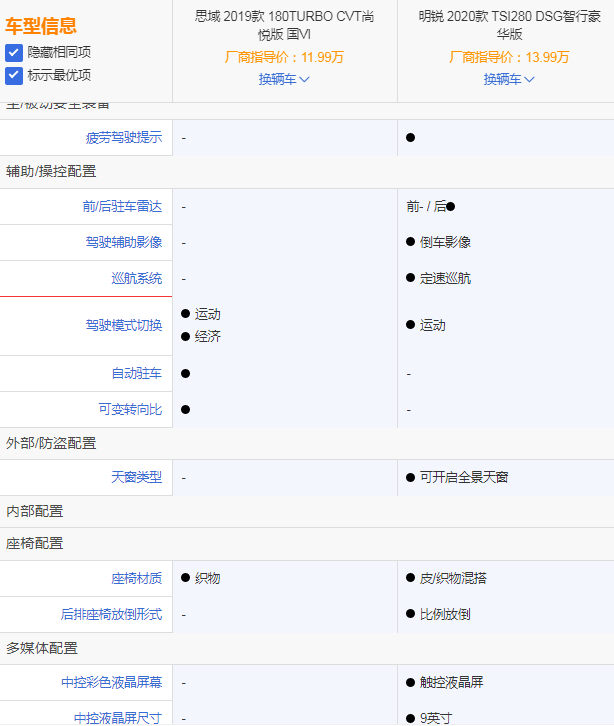Click the 驾驶模式切换 row label
The width and height of the screenshot is (614, 726).
click(123, 325)
